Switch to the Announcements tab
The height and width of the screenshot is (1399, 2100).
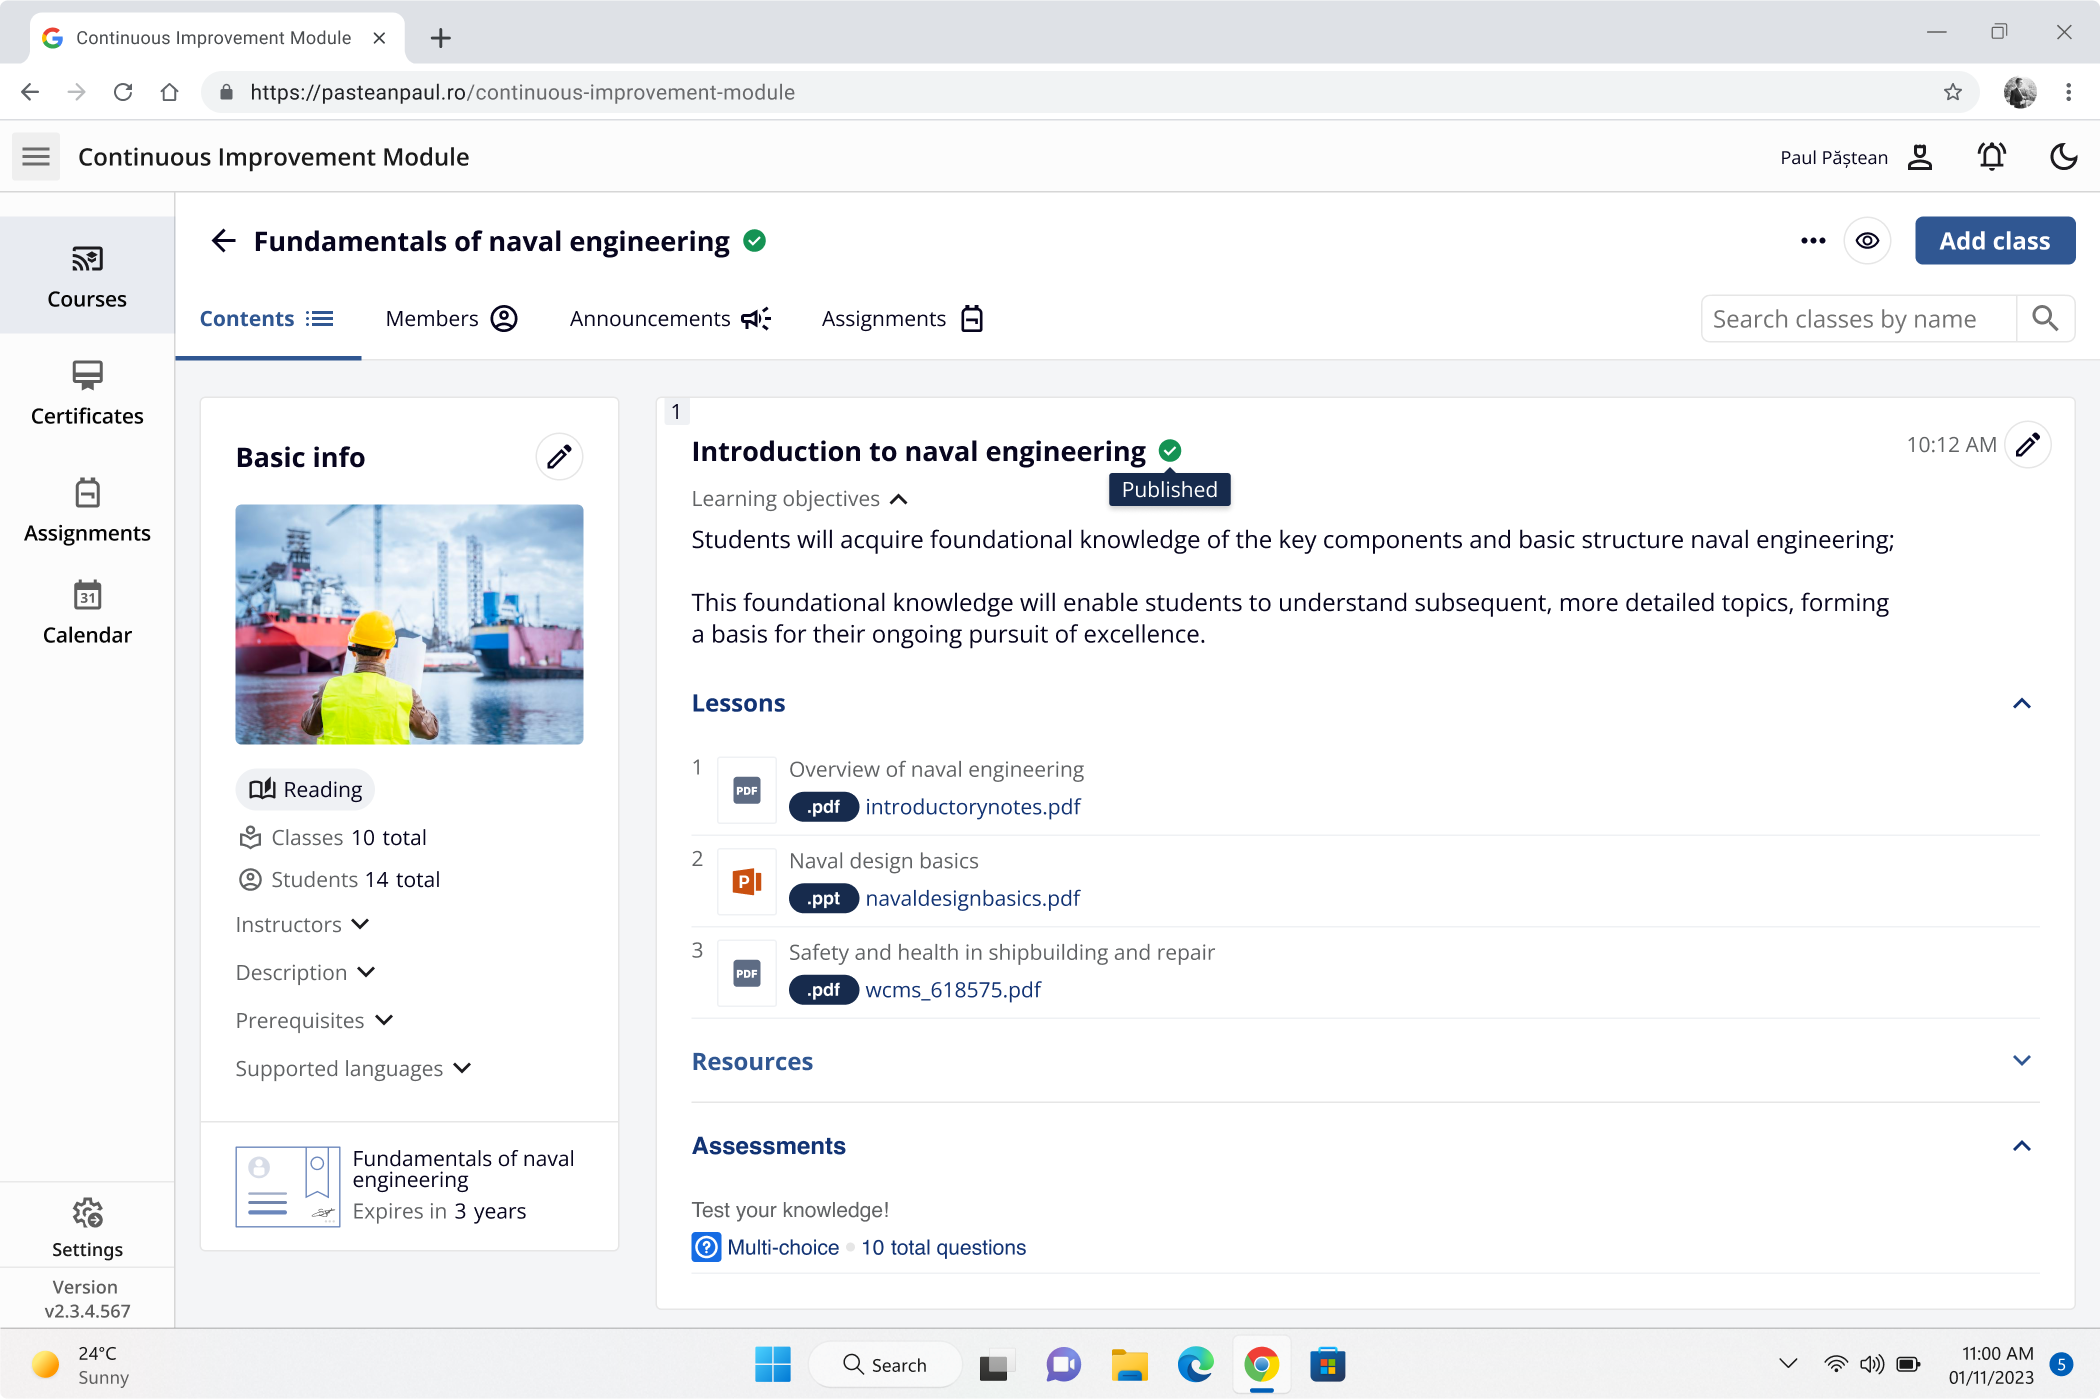[x=670, y=319]
